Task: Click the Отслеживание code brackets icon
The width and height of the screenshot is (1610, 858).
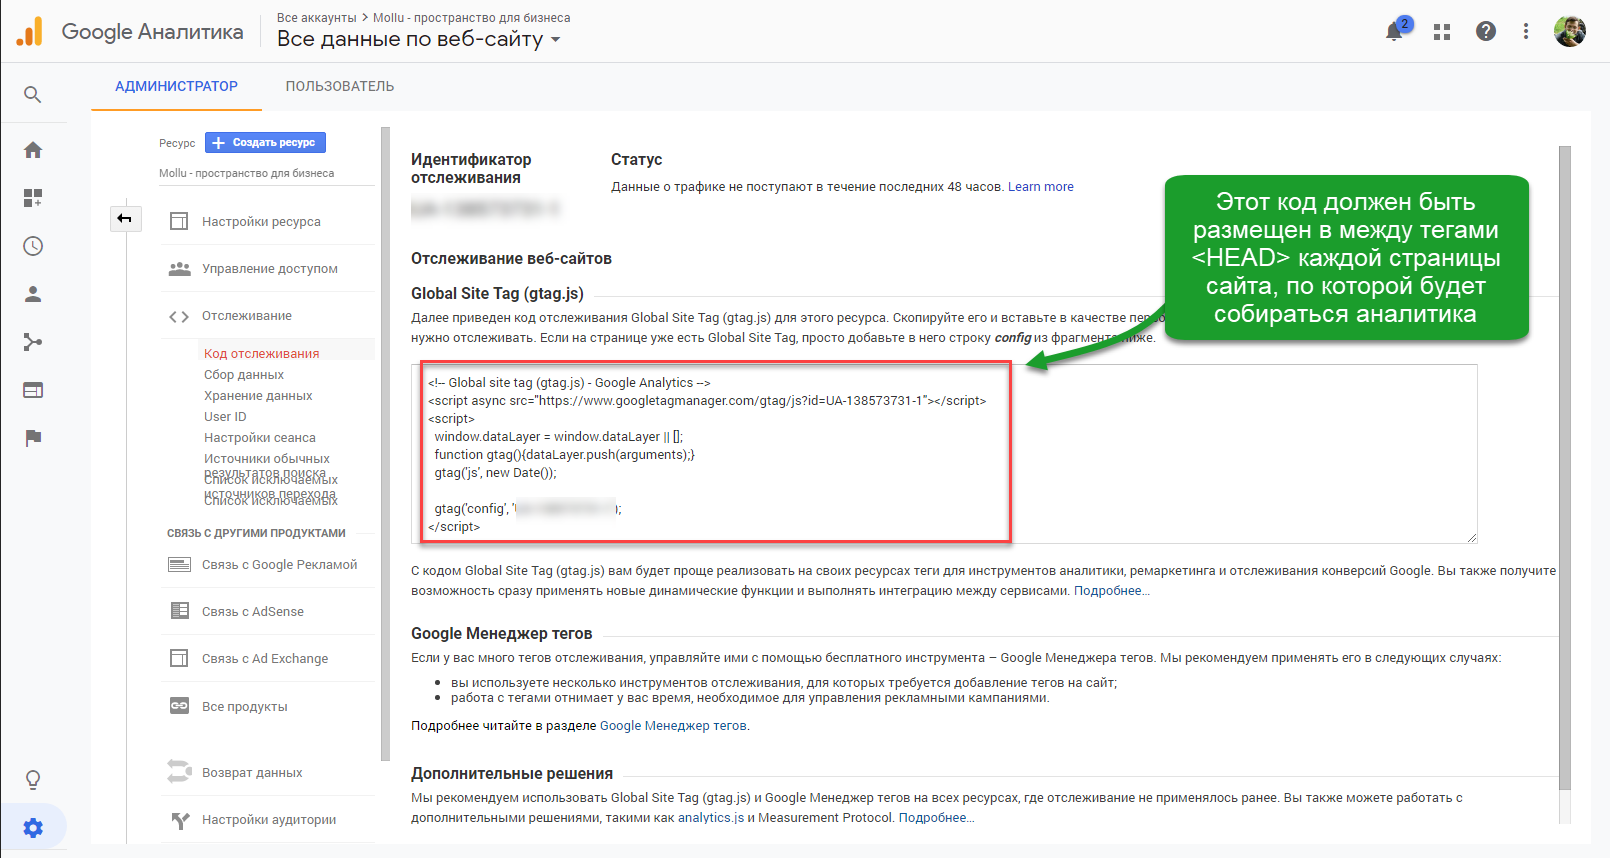Action: click(179, 316)
